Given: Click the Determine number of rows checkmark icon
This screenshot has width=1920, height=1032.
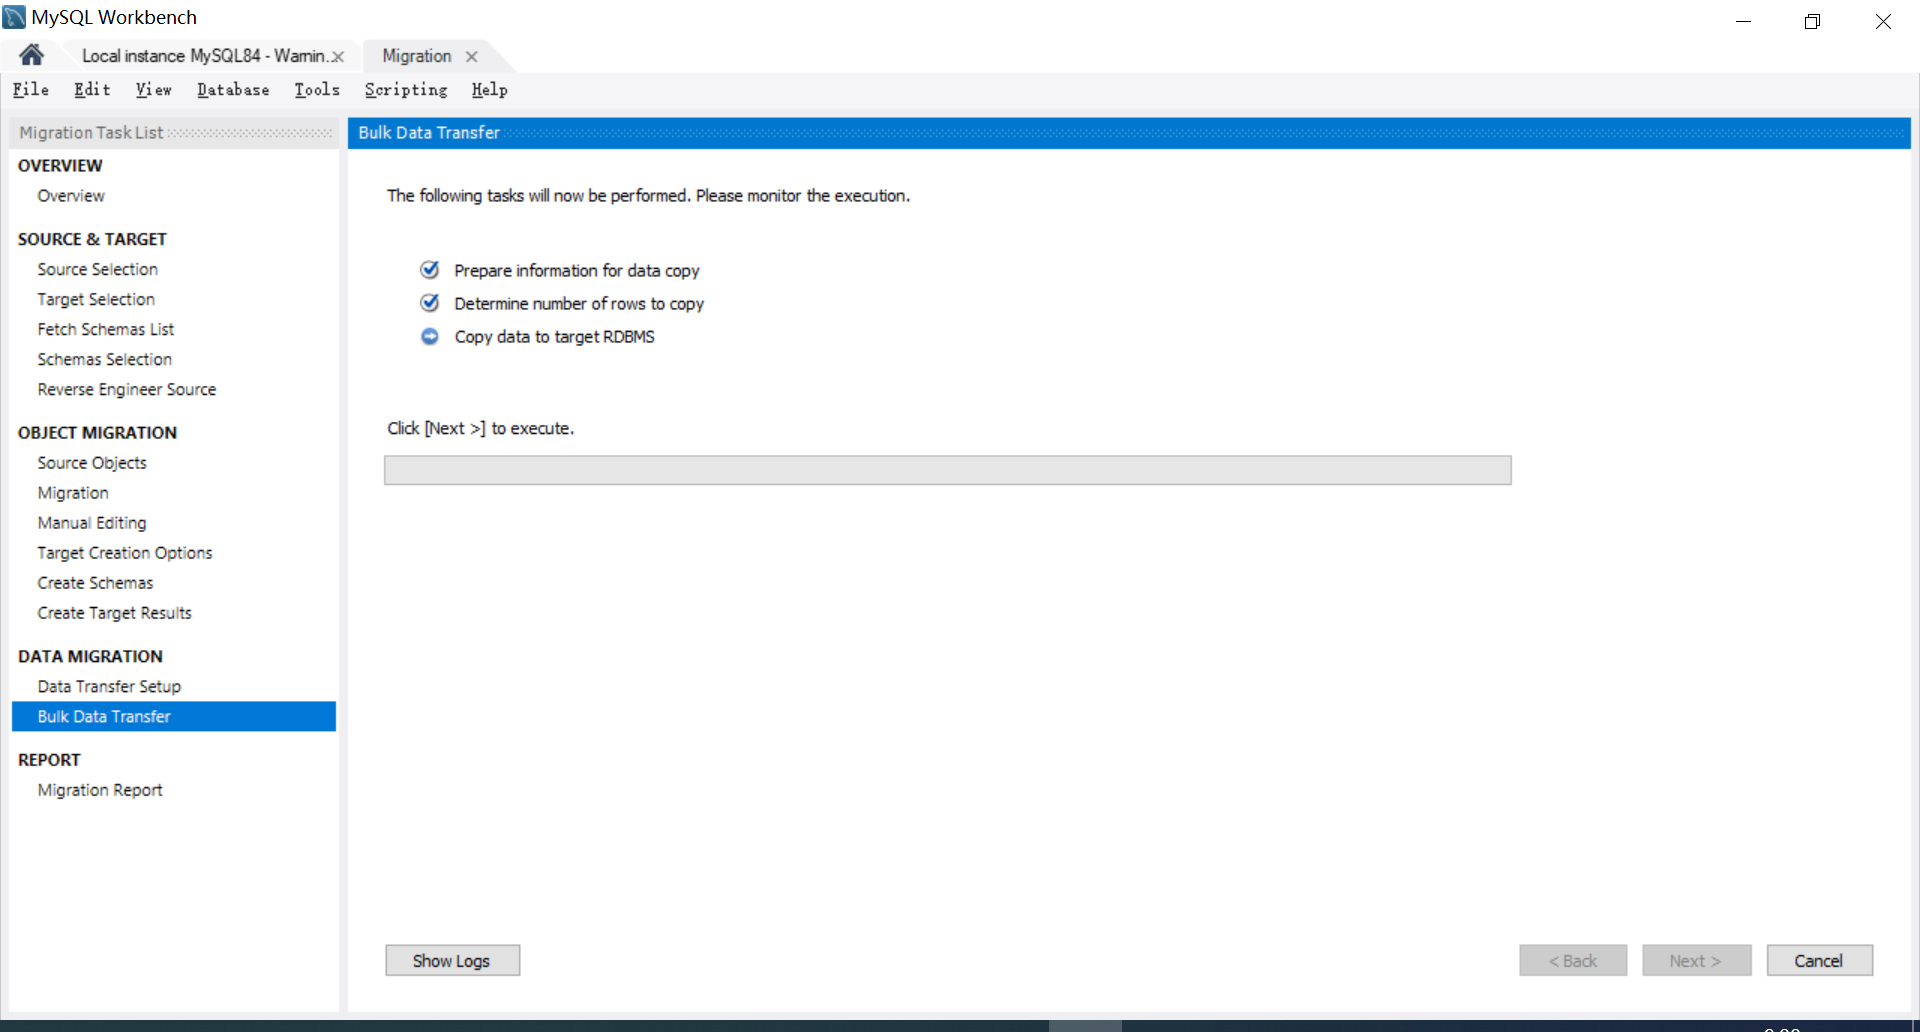Looking at the screenshot, I should coord(430,303).
